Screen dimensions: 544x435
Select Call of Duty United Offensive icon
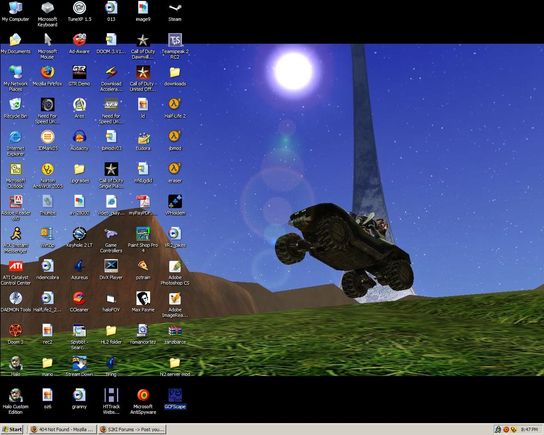(x=143, y=78)
